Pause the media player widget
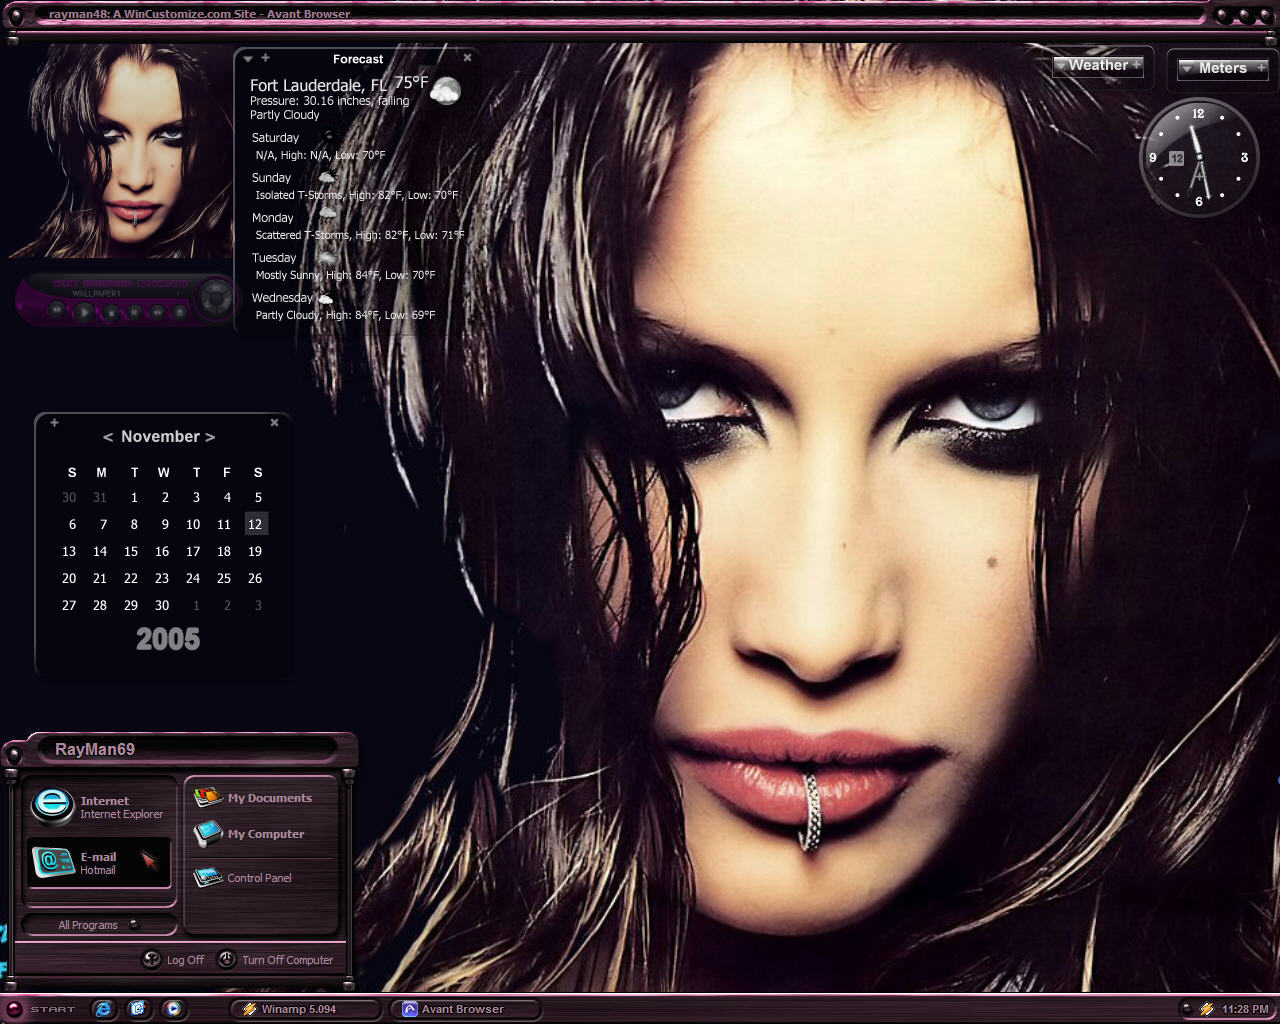1280x1024 pixels. coord(134,312)
